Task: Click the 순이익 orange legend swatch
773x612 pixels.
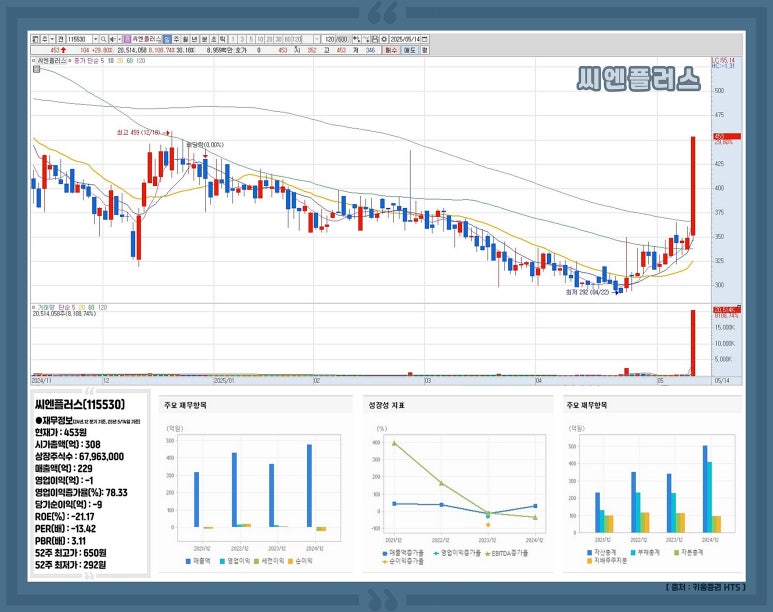Action: (290, 561)
